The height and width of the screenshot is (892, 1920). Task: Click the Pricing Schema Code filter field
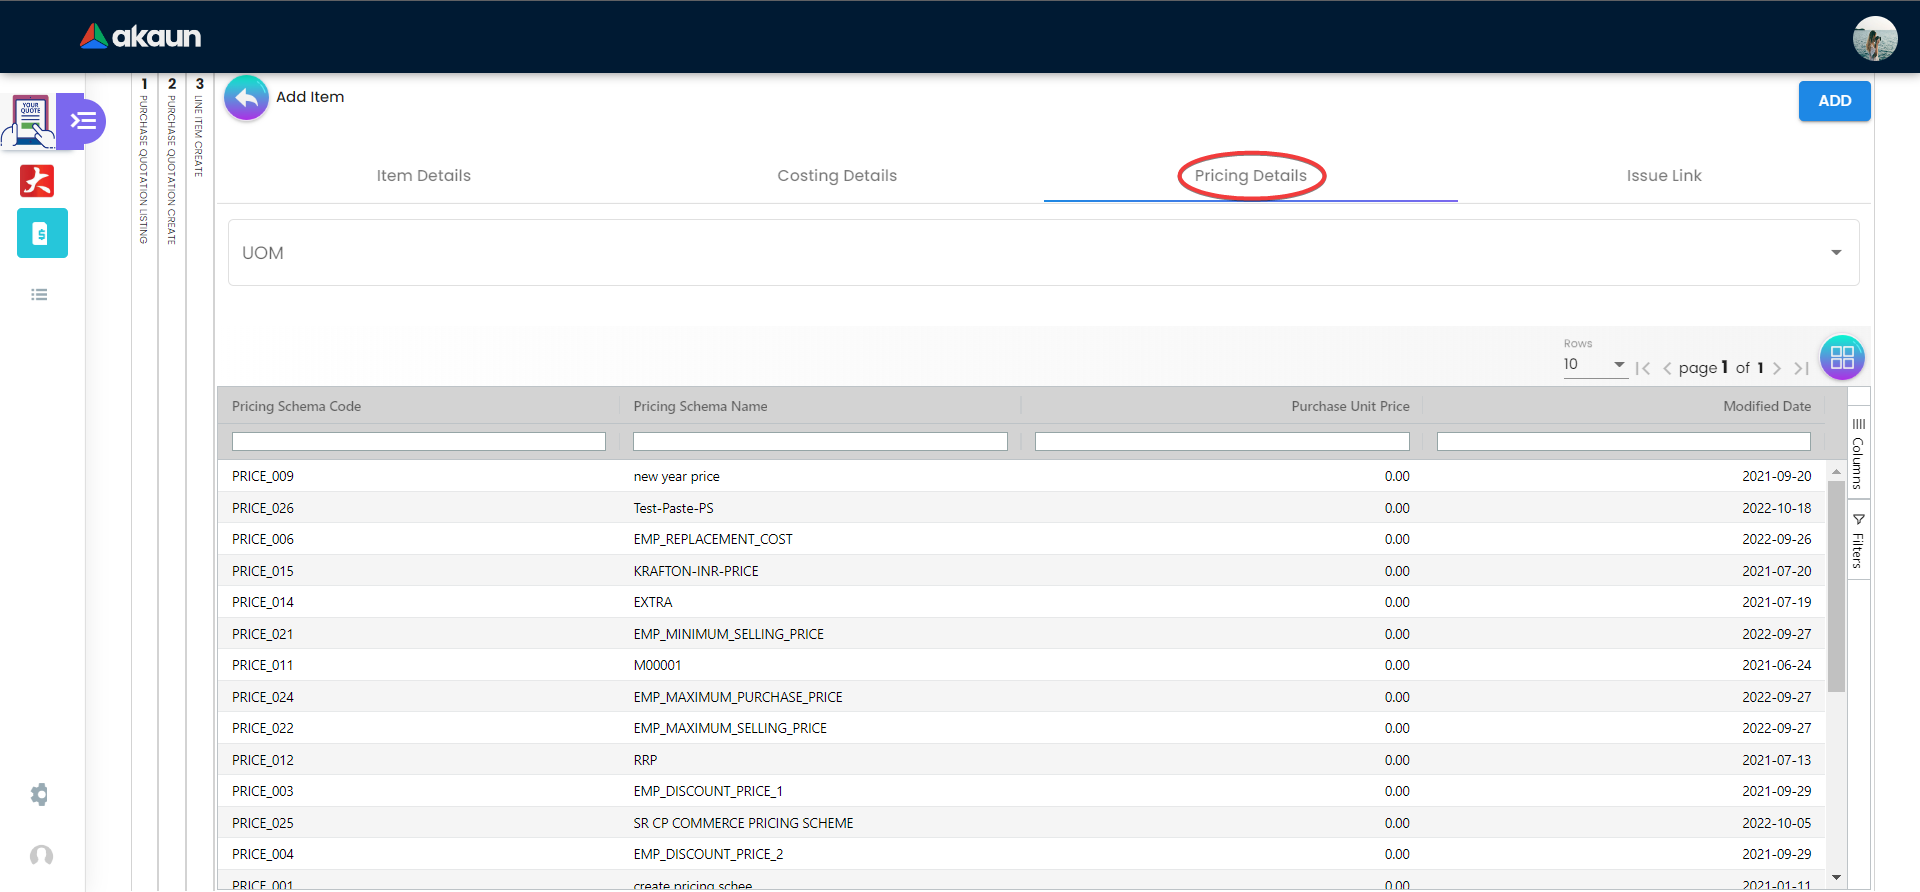[418, 442]
